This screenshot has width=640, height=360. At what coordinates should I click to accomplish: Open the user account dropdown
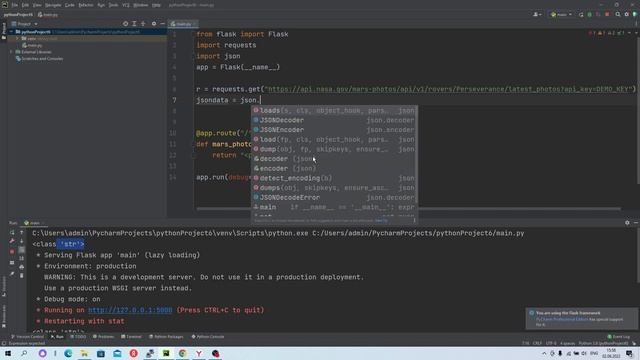tap(537, 15)
